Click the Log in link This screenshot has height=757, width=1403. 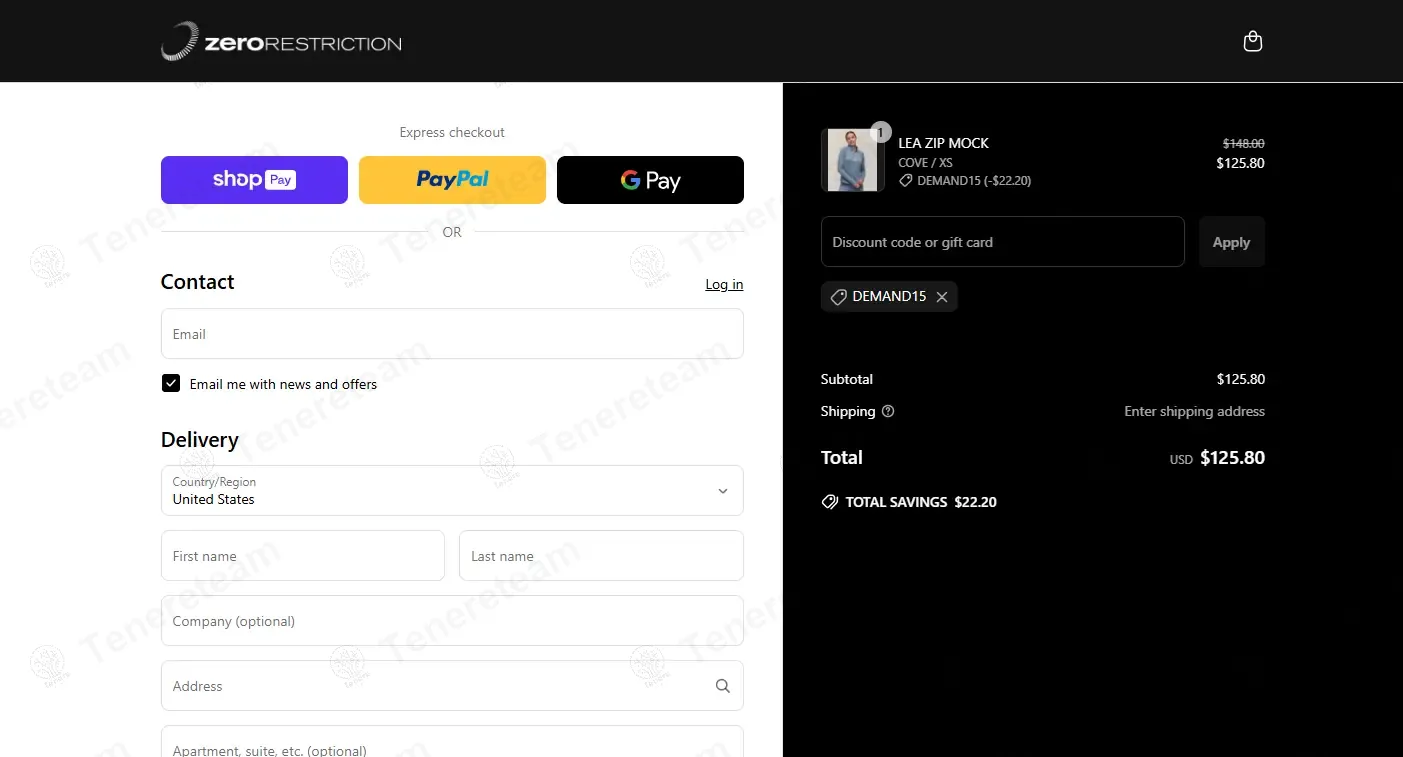(724, 285)
